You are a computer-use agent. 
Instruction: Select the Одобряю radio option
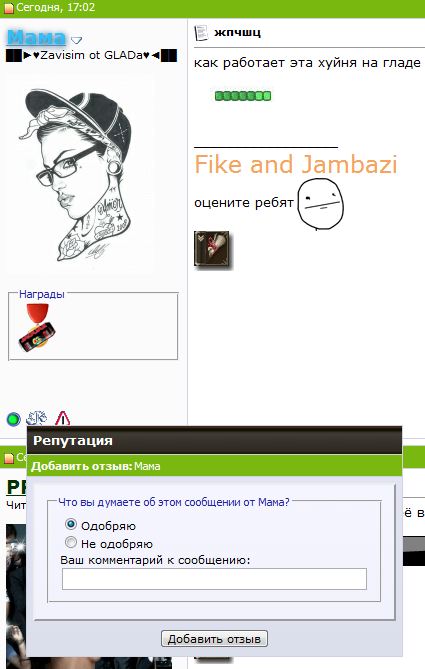(x=71, y=524)
